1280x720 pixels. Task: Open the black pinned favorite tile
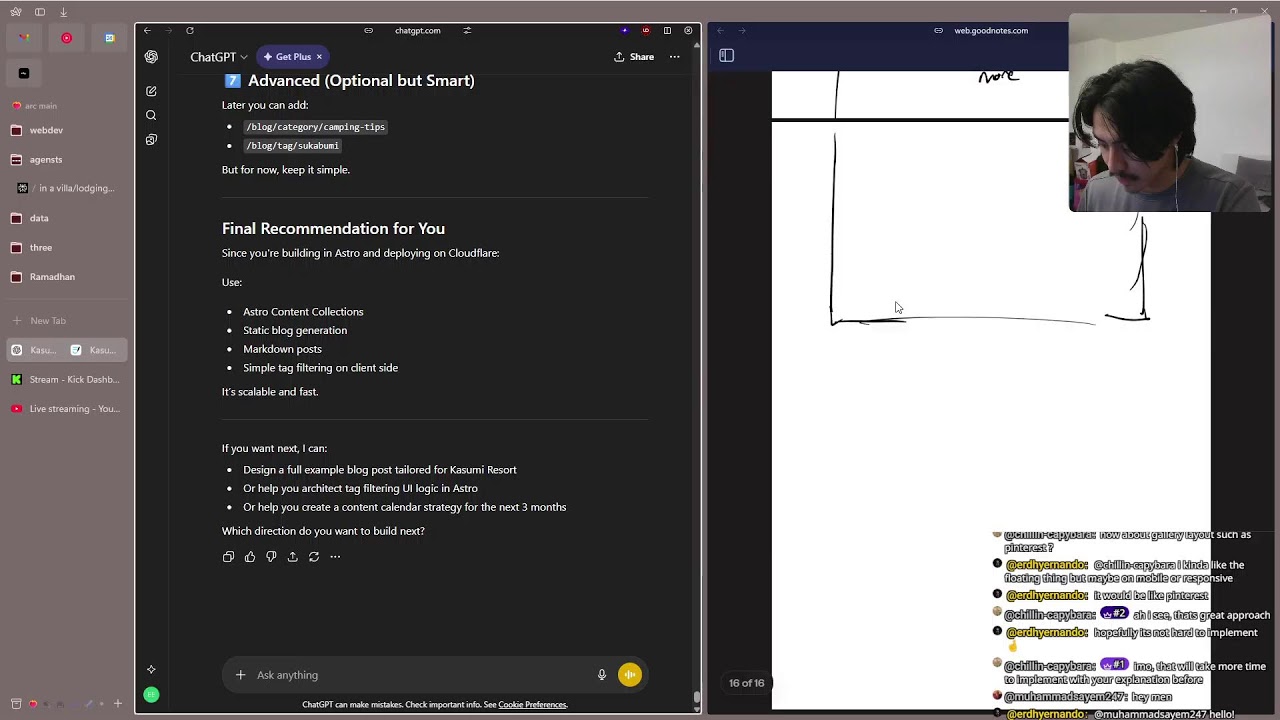pyautogui.click(x=24, y=73)
